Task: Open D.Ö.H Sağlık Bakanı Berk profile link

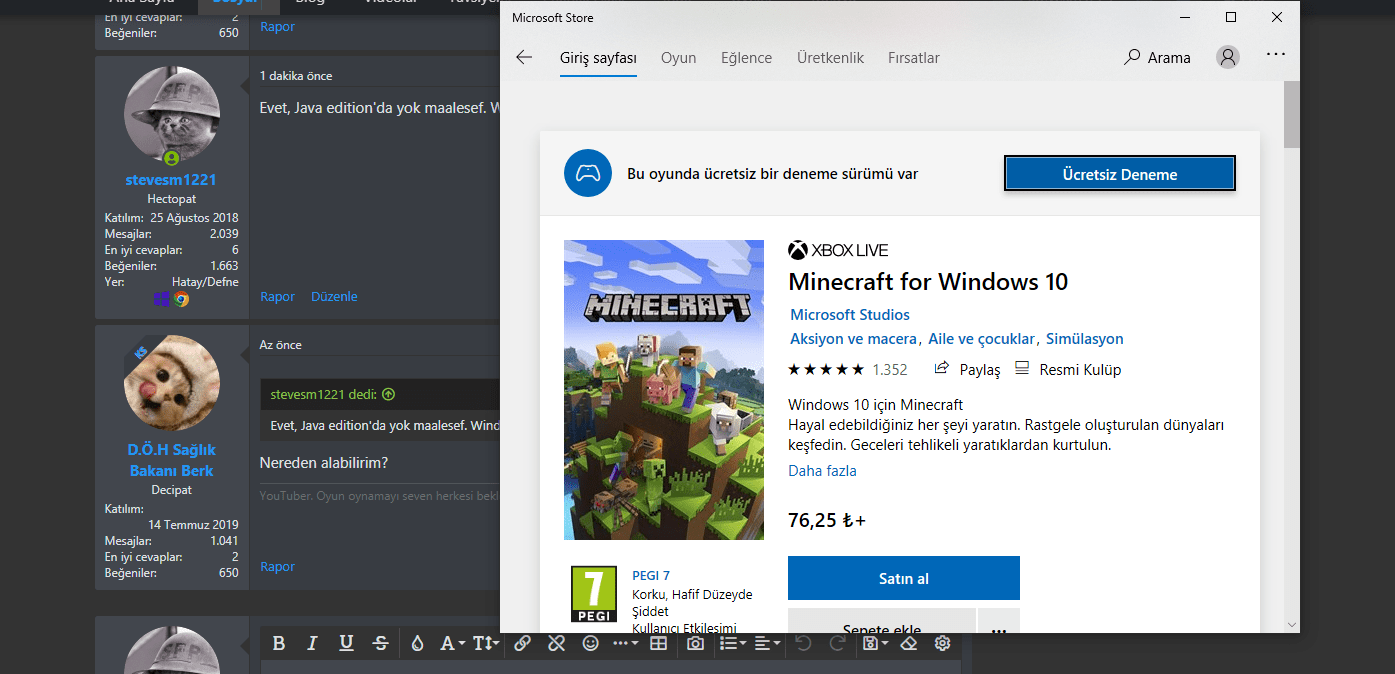Action: 171,460
